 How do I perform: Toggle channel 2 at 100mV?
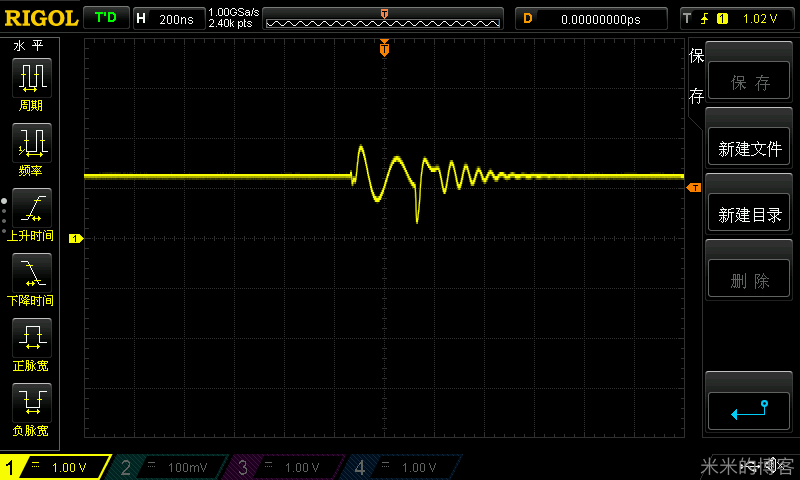[x=170, y=467]
